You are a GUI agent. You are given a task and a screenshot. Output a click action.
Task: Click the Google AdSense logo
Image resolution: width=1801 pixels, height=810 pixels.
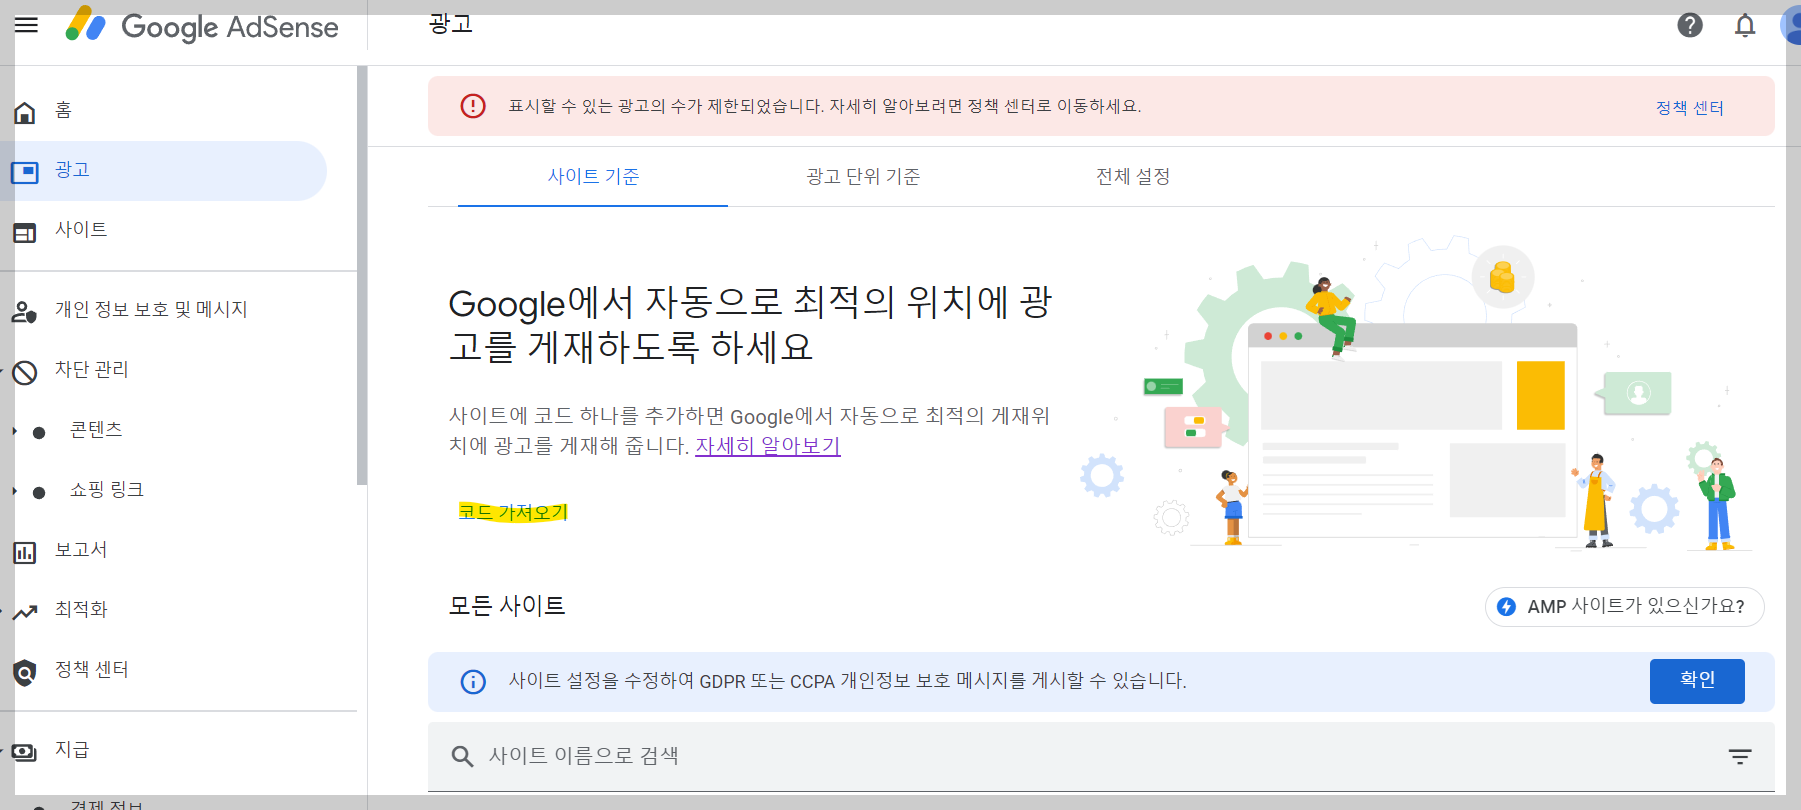click(202, 26)
